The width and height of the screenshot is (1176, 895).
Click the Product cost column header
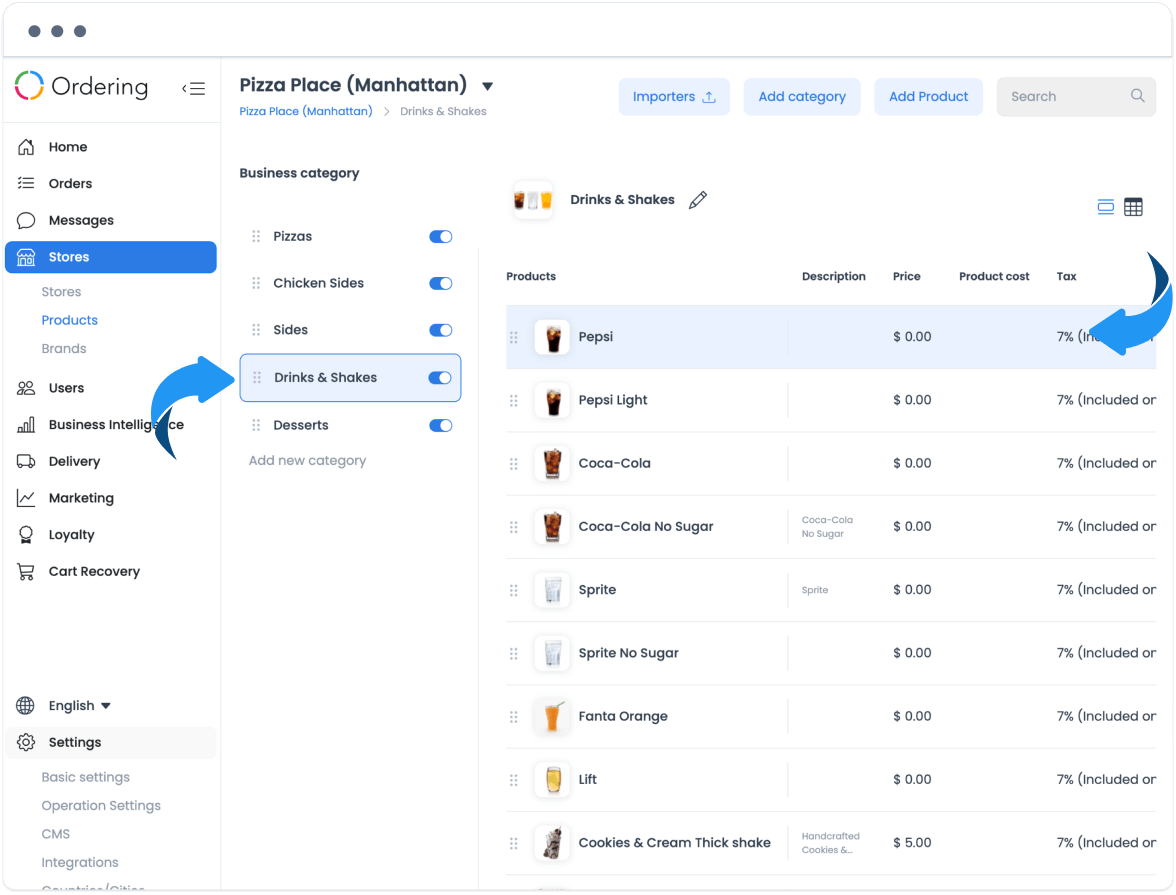(994, 276)
